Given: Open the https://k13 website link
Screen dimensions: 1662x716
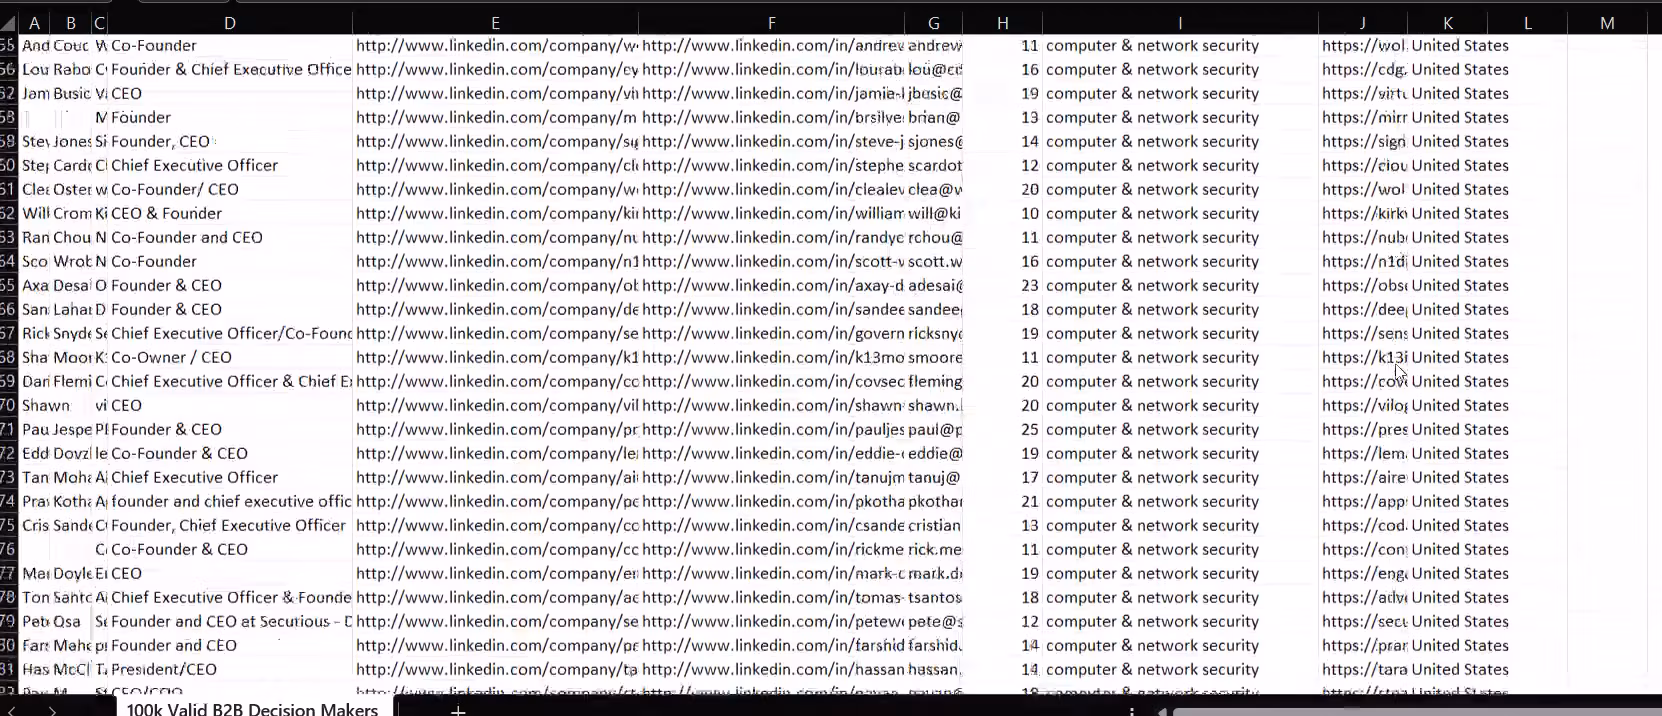Looking at the screenshot, I should (x=1364, y=357).
